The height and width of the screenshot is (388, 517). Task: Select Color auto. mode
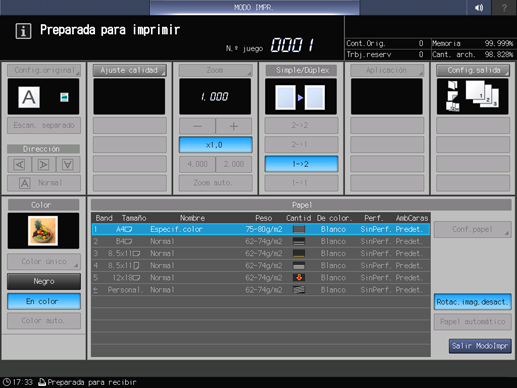coord(44,321)
